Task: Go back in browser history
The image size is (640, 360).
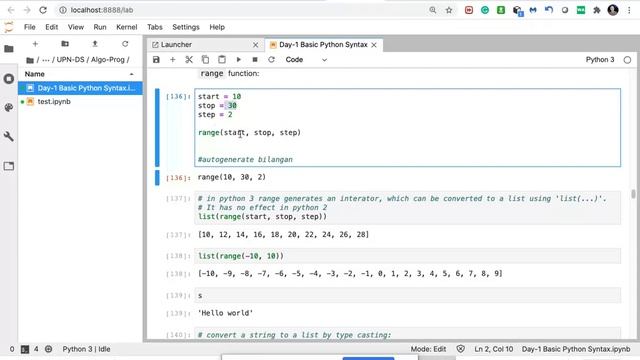Action: pyautogui.click(x=11, y=10)
